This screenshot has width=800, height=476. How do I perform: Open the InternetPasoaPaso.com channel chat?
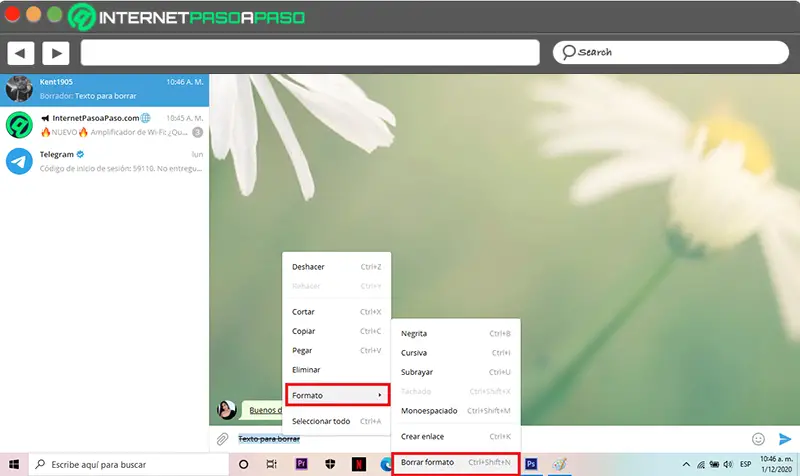104,125
